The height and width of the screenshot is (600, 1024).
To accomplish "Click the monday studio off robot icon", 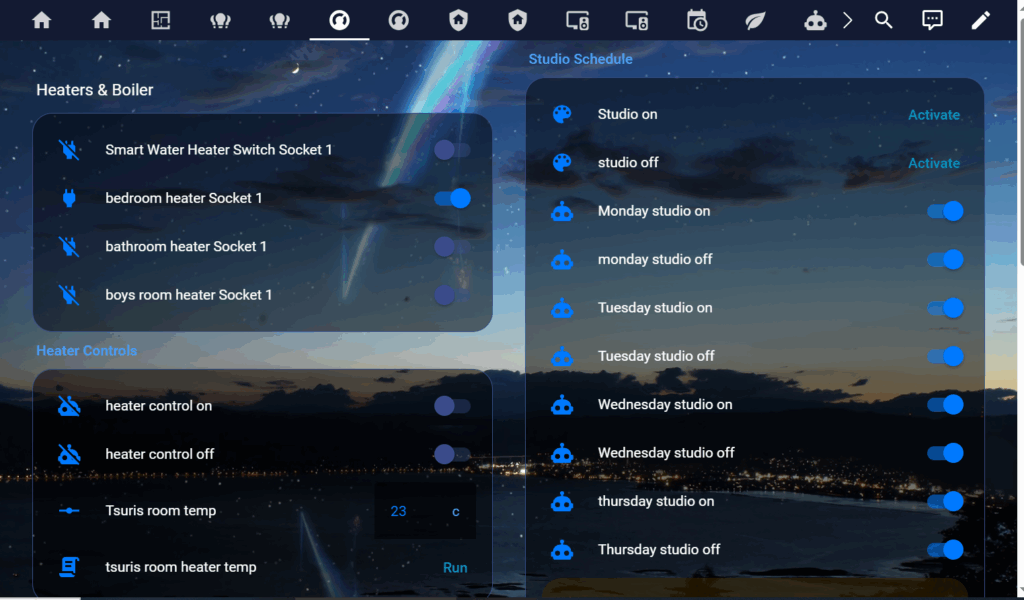I will pyautogui.click(x=562, y=259).
